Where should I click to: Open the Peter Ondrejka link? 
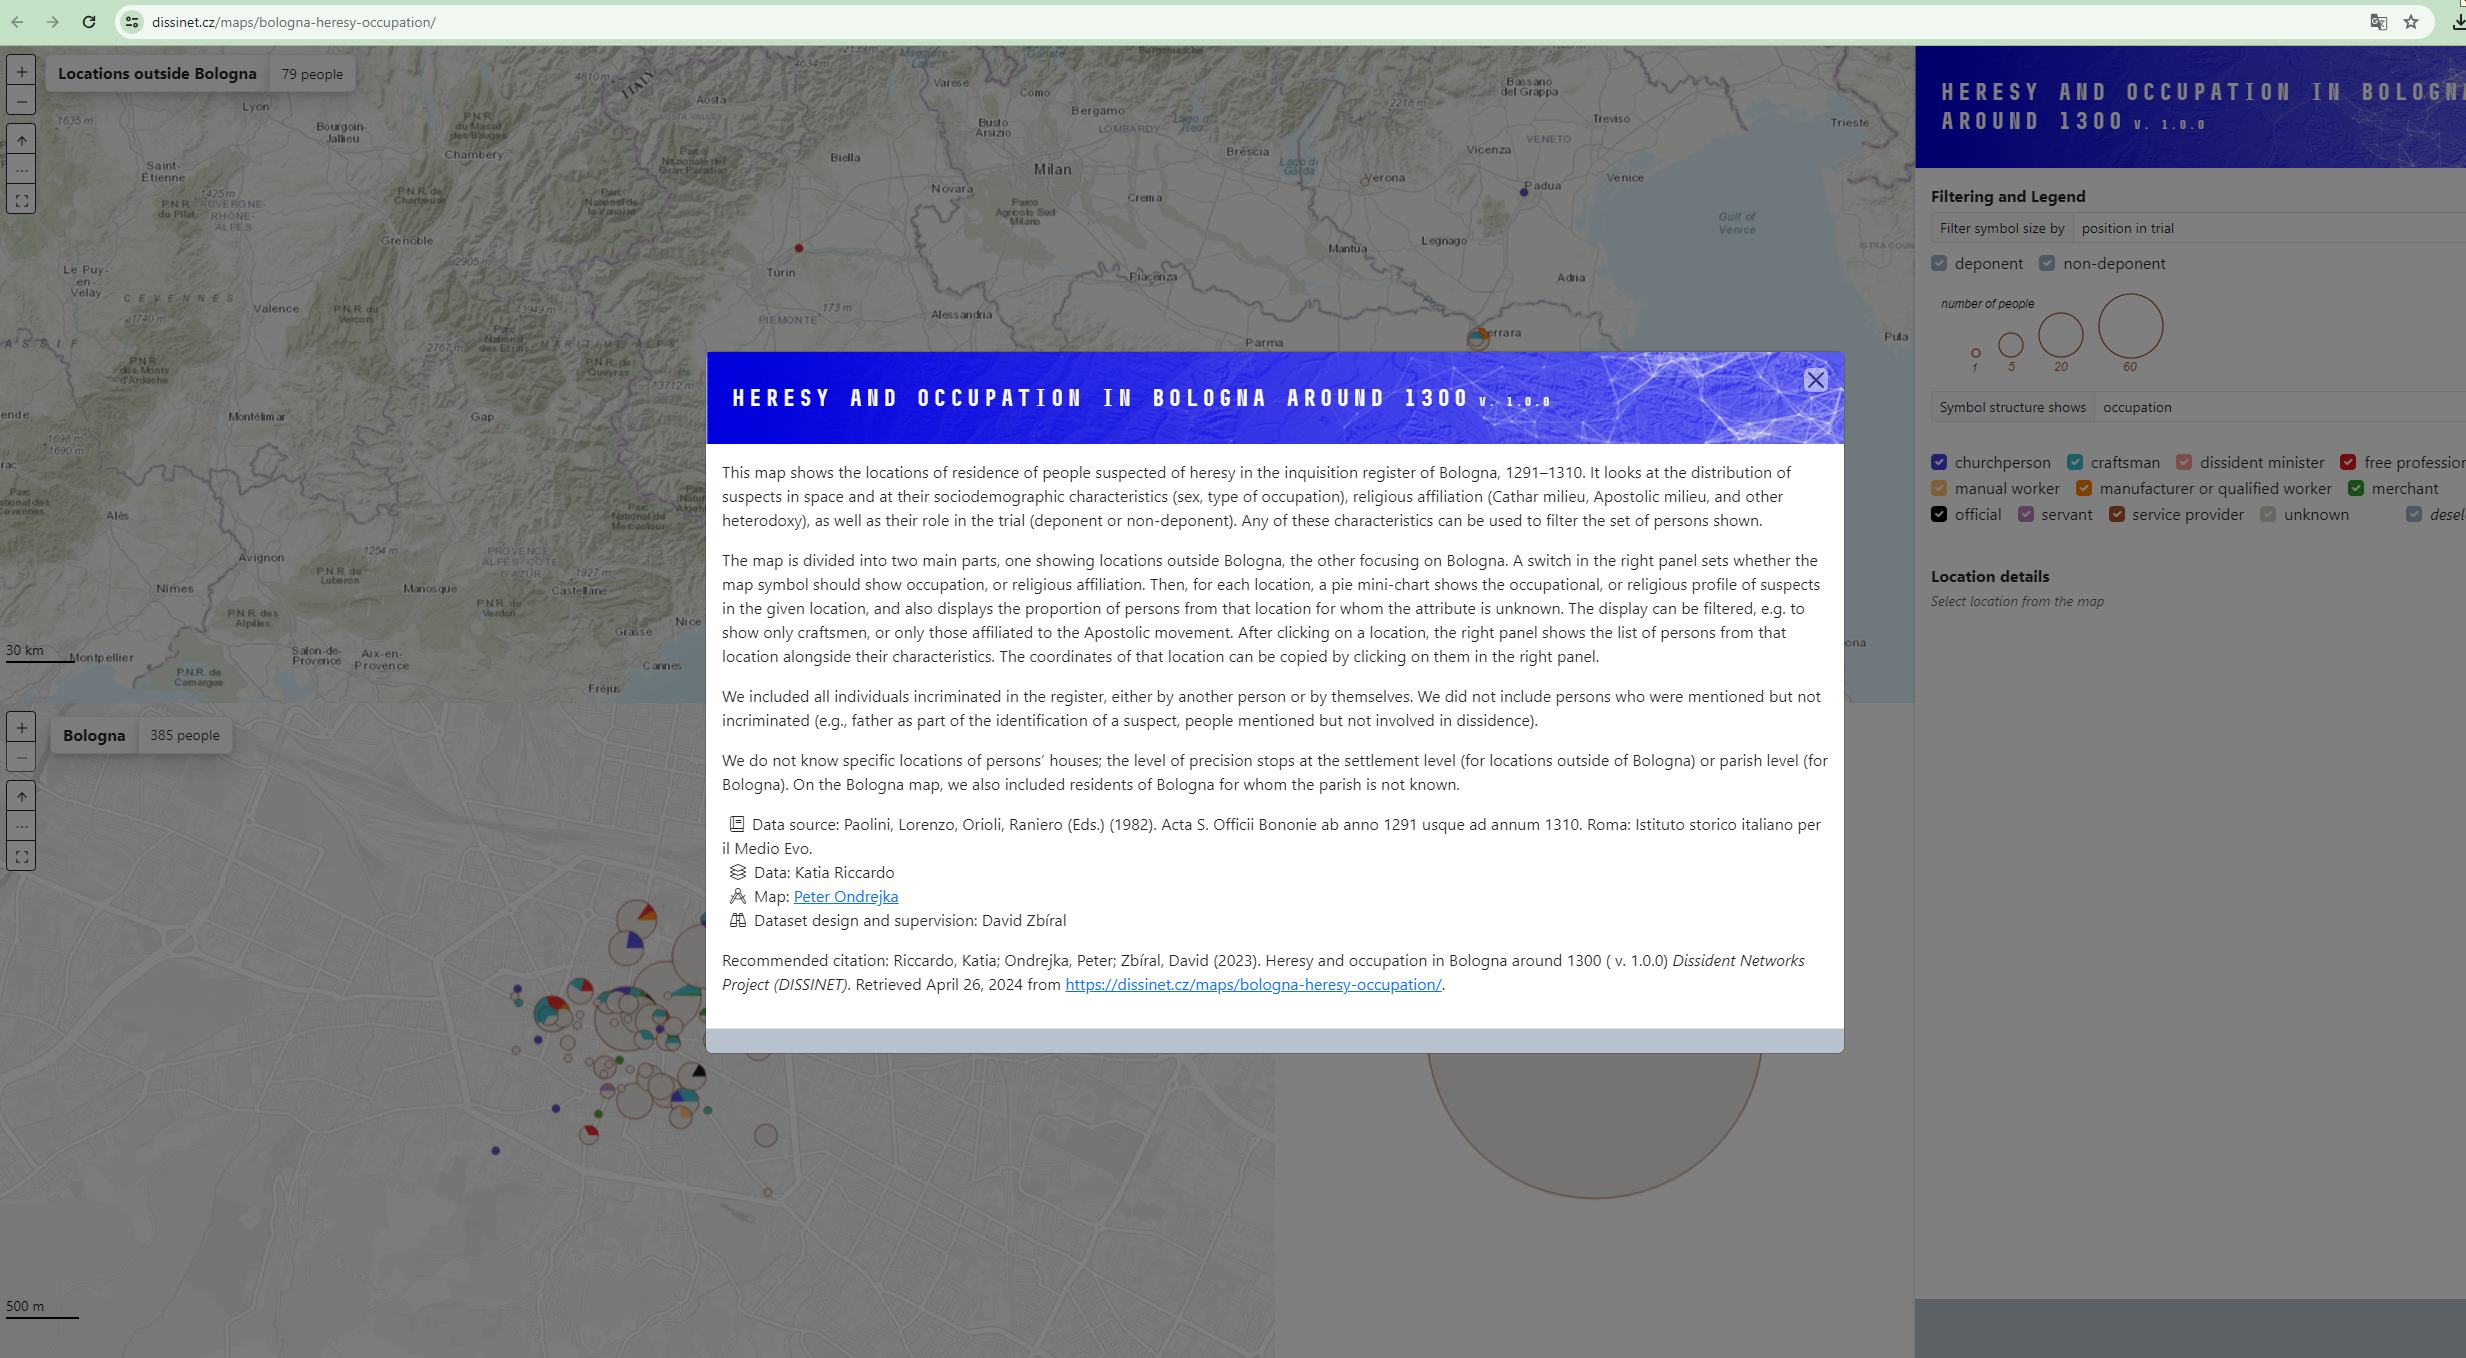(845, 896)
